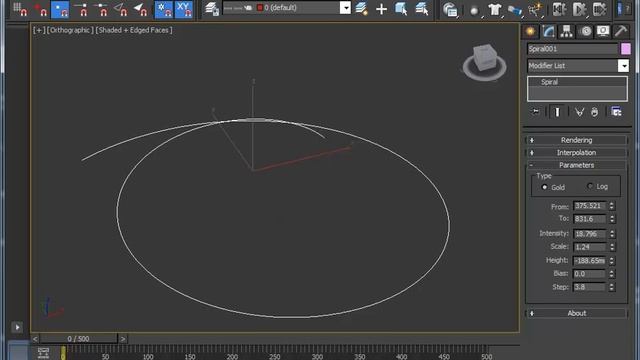The height and width of the screenshot is (360, 640).
Task: Click the Step spinner arrows
Action: (x=612, y=287)
